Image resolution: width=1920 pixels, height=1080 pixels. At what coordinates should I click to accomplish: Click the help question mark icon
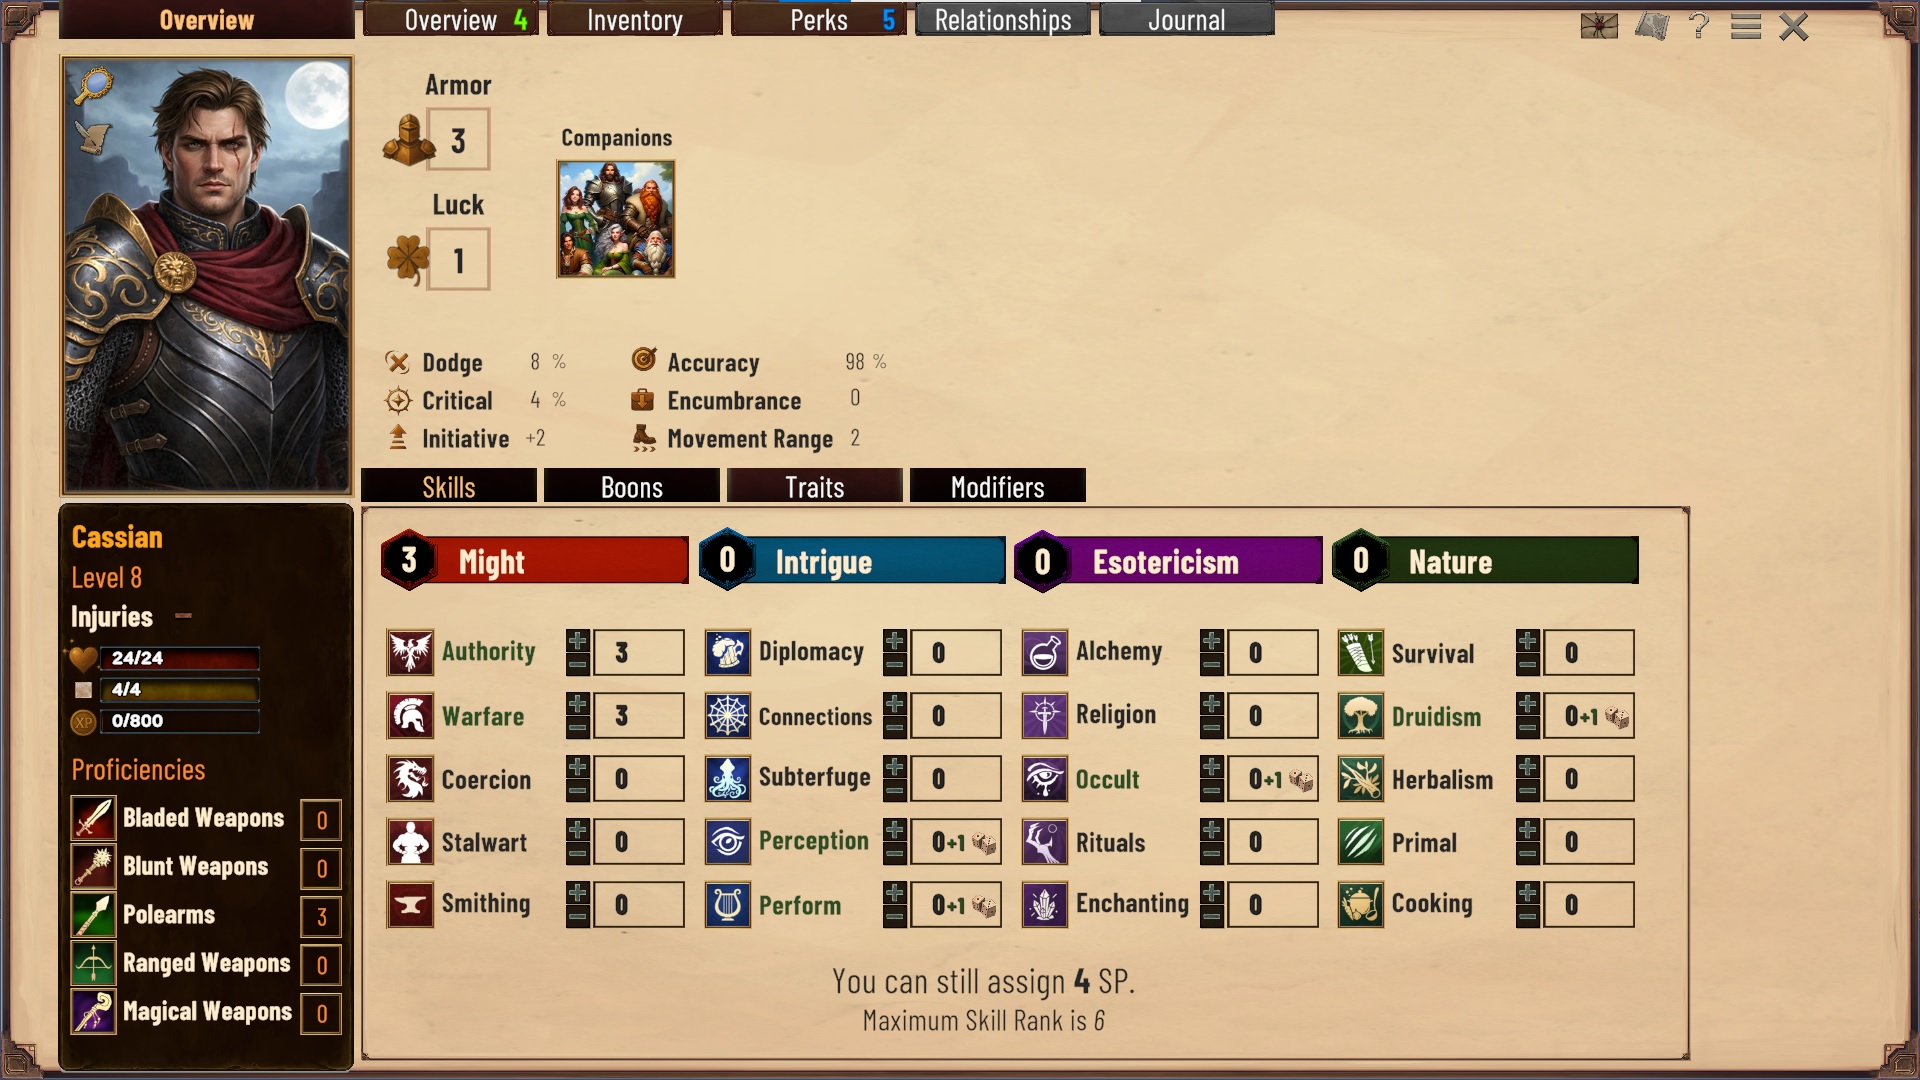[x=1698, y=25]
